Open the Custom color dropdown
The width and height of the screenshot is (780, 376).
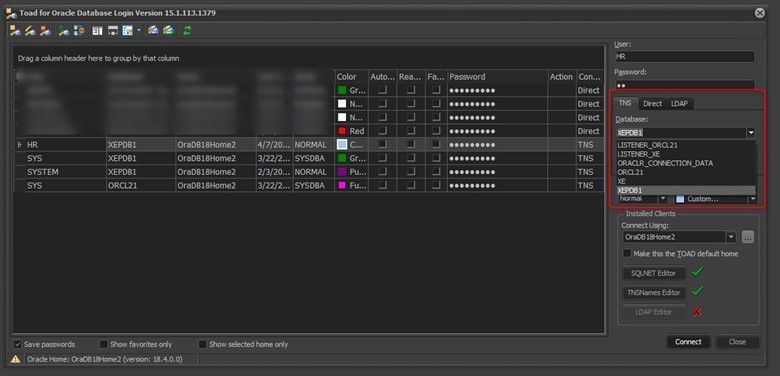(752, 198)
